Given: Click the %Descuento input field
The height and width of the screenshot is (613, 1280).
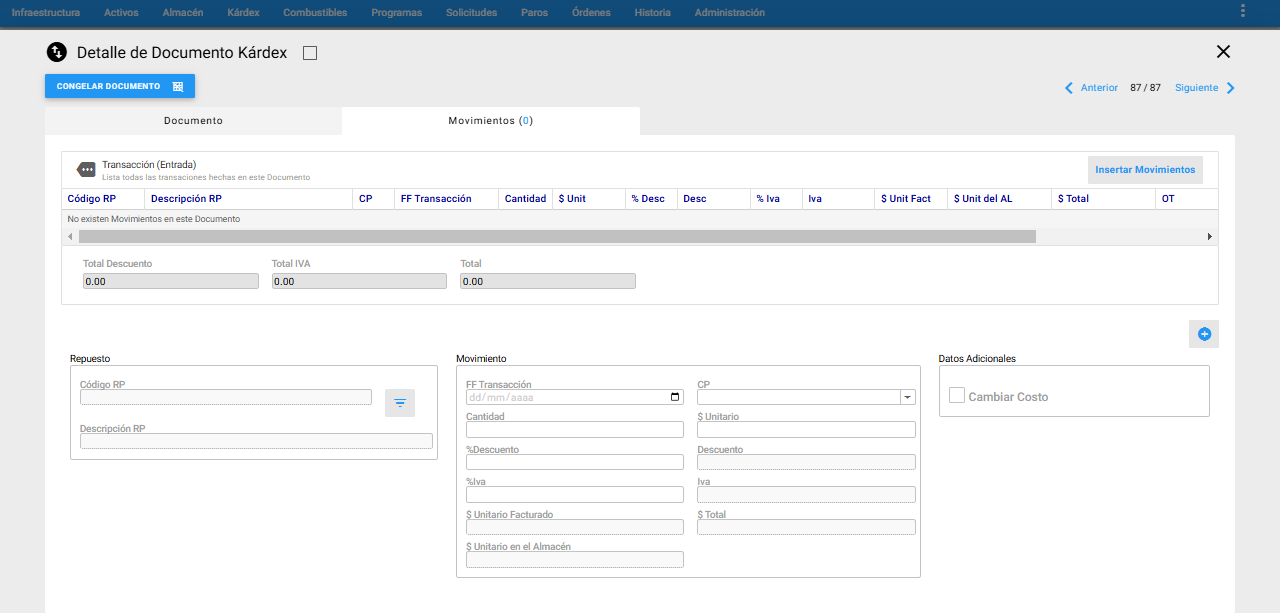Looking at the screenshot, I should (575, 462).
